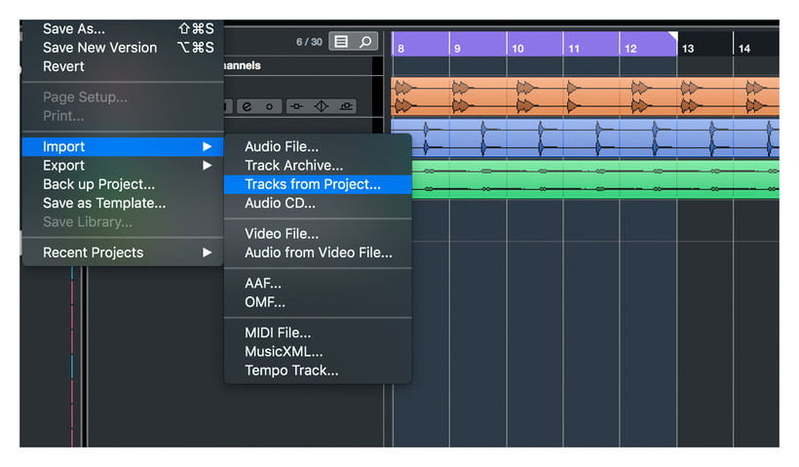Viewport: 799px width, 467px height.
Task: Expand the Import submenu arrow
Action: point(207,147)
